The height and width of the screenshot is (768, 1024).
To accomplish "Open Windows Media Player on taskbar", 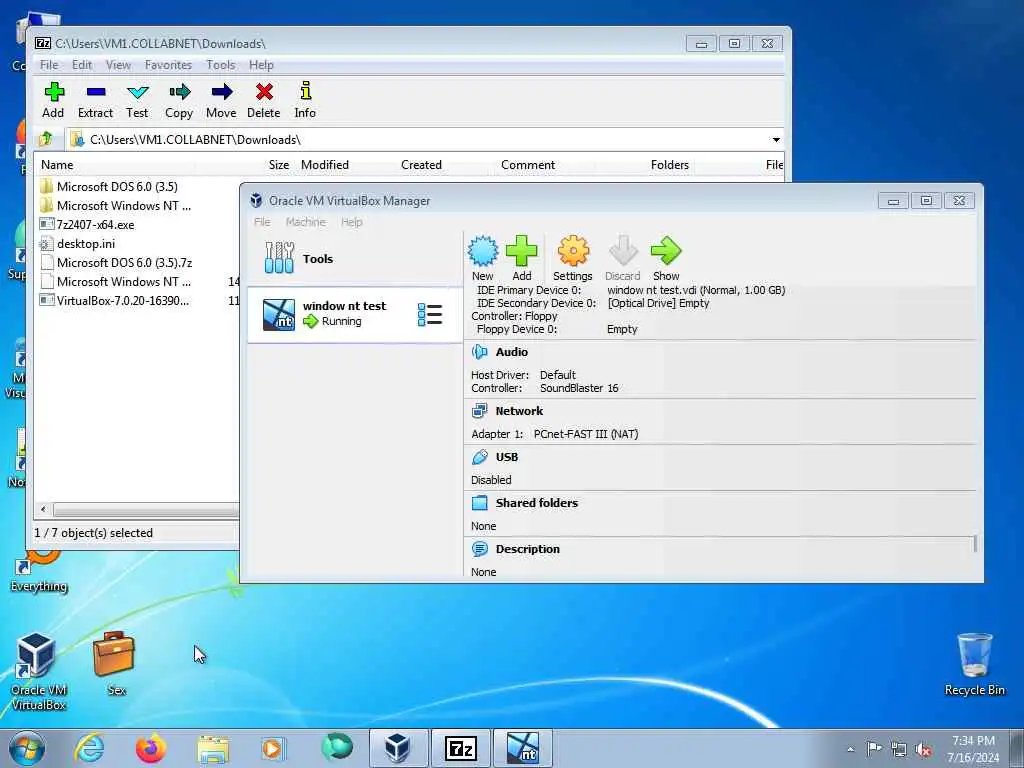I will [x=272, y=748].
